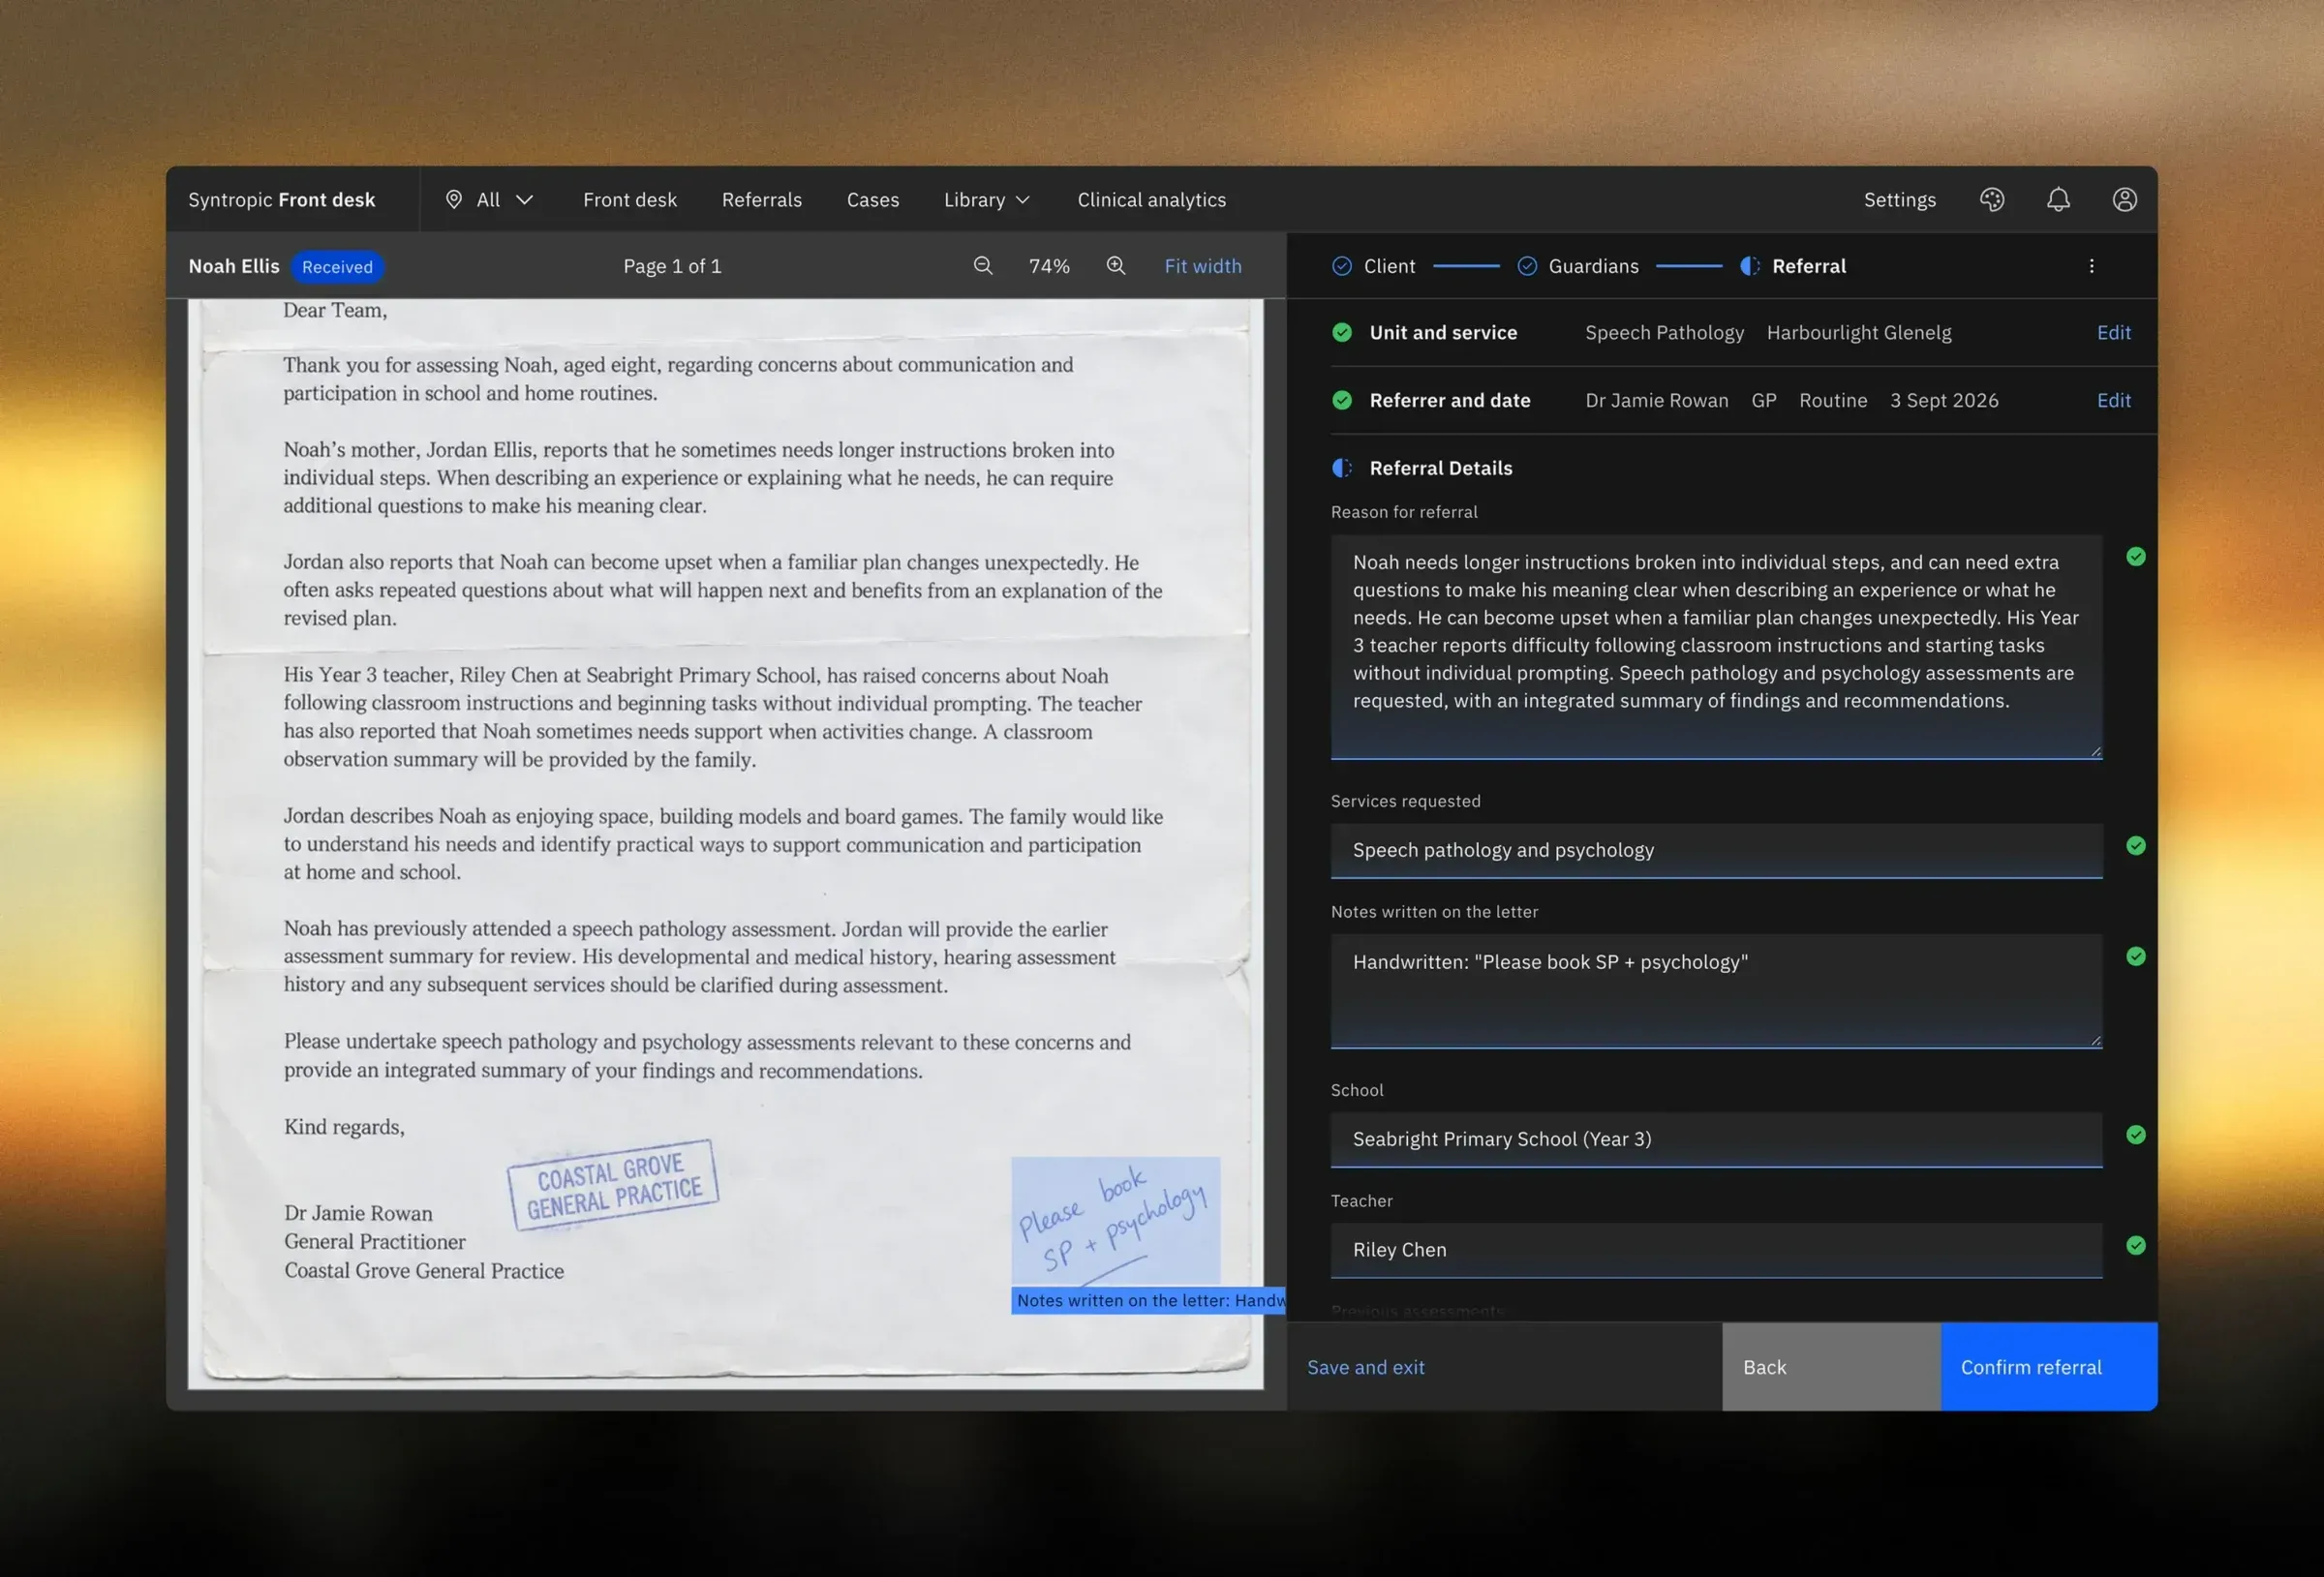Image resolution: width=2324 pixels, height=1577 pixels.
Task: Edit the Referrer and date row
Action: [2114, 401]
